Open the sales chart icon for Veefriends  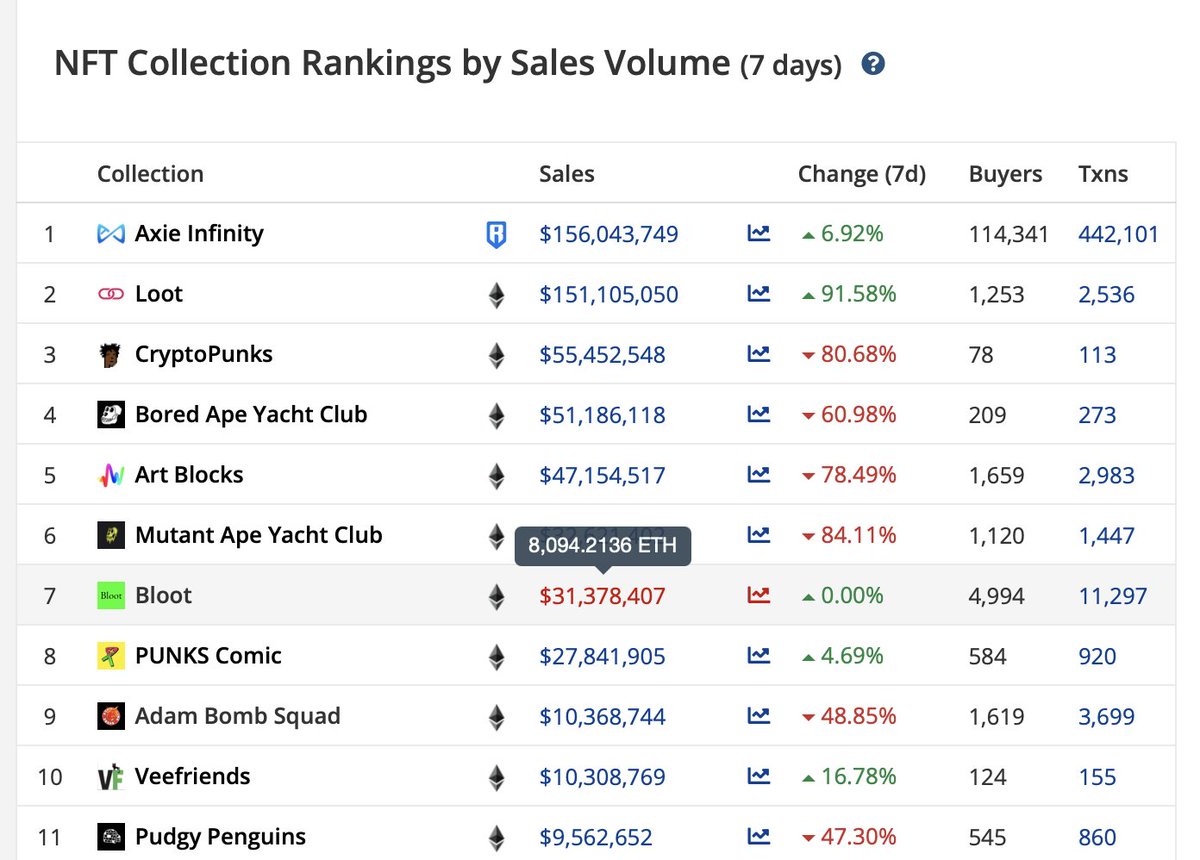coord(759,776)
